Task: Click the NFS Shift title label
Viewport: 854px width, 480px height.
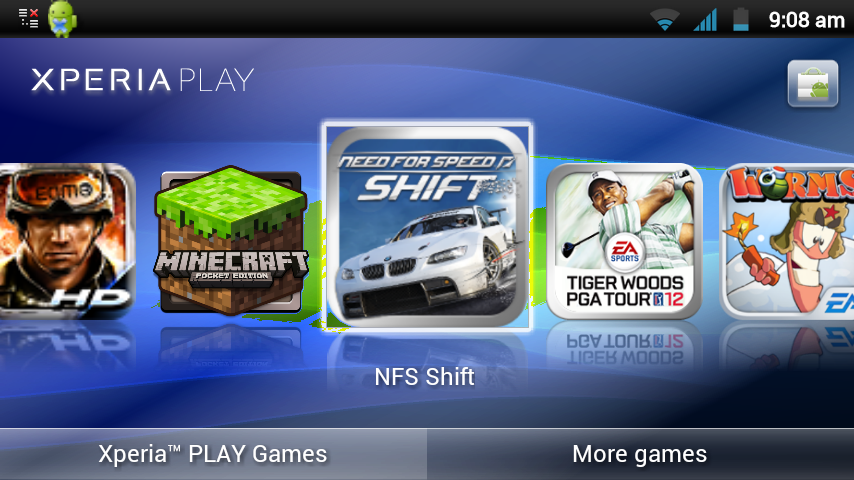Action: tap(424, 376)
